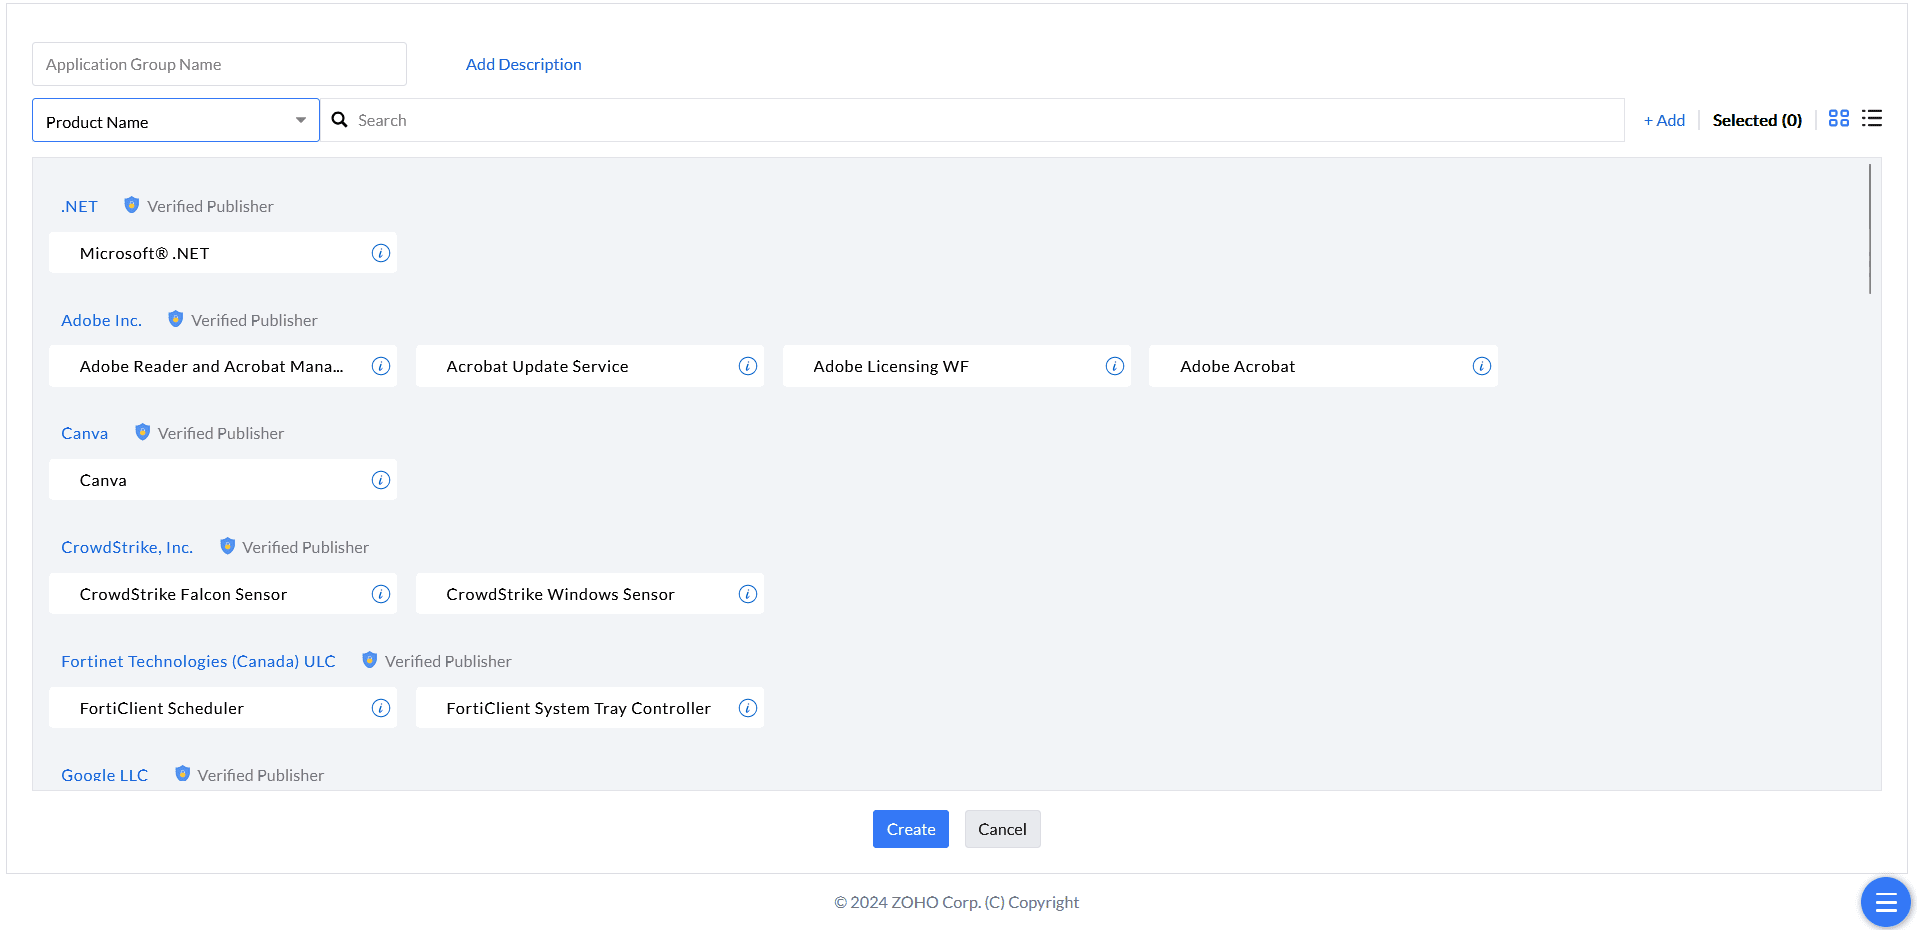
Task: Pick the FortiClient Scheduler application
Action: coord(223,708)
